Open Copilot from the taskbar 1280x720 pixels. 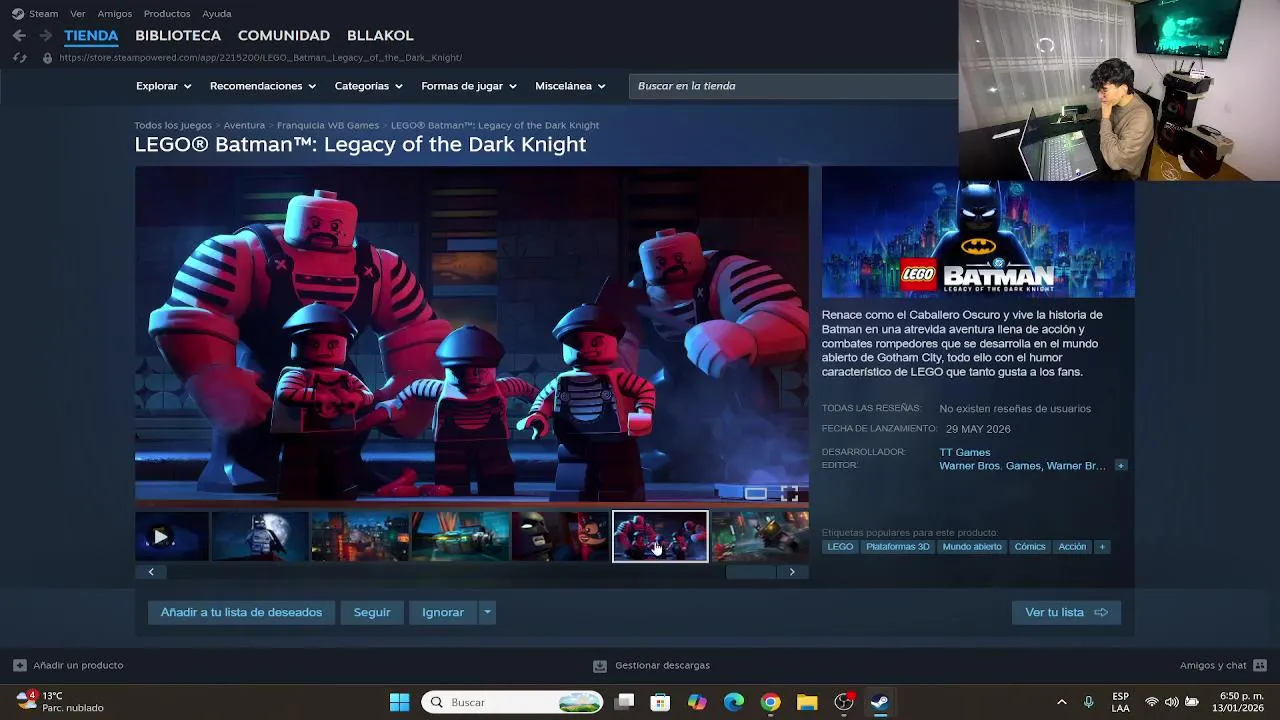pyautogui.click(x=697, y=702)
